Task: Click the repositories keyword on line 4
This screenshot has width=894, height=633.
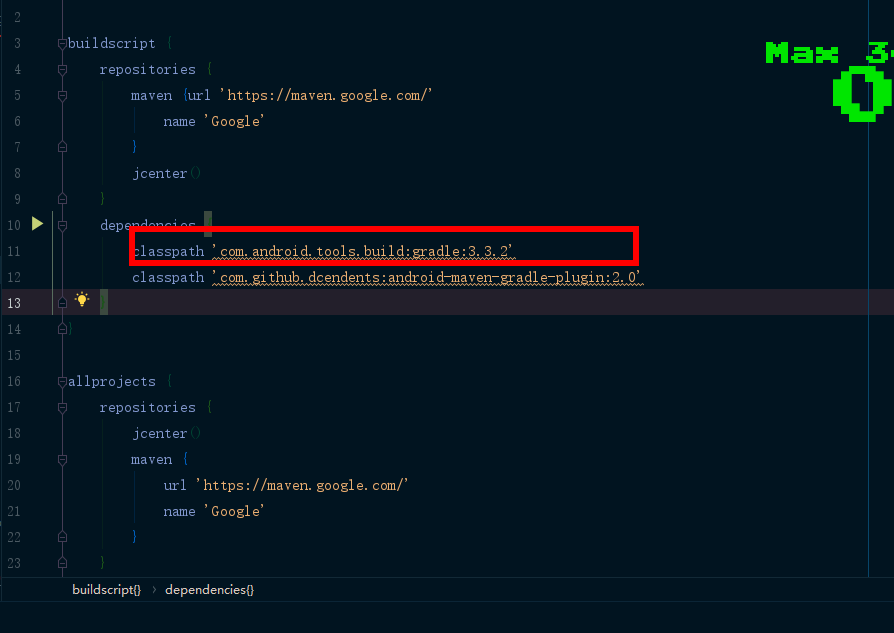Action: (x=148, y=70)
